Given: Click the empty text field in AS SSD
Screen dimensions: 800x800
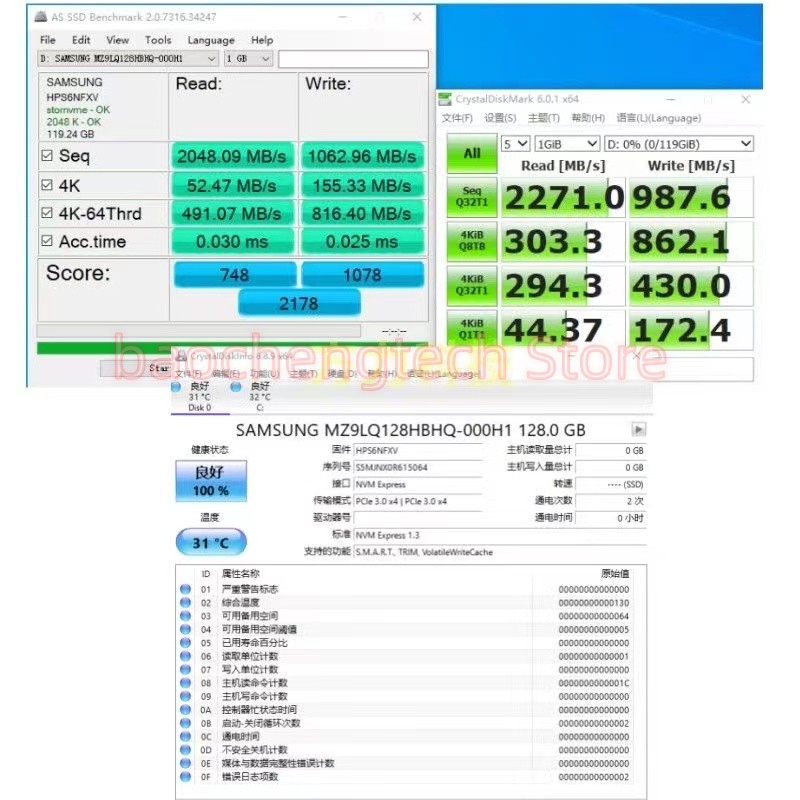Looking at the screenshot, I should pyautogui.click(x=353, y=59).
